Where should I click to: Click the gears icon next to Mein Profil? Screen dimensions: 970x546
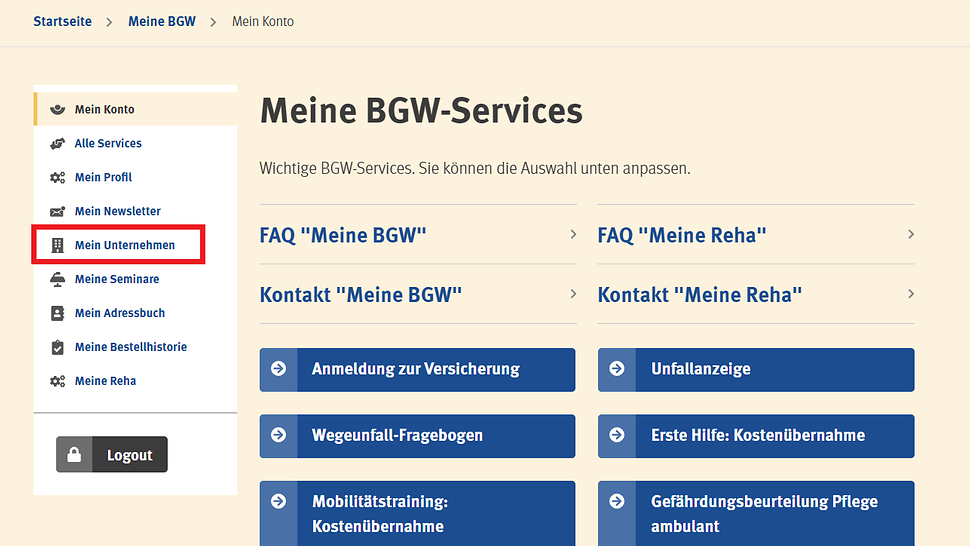click(x=58, y=177)
